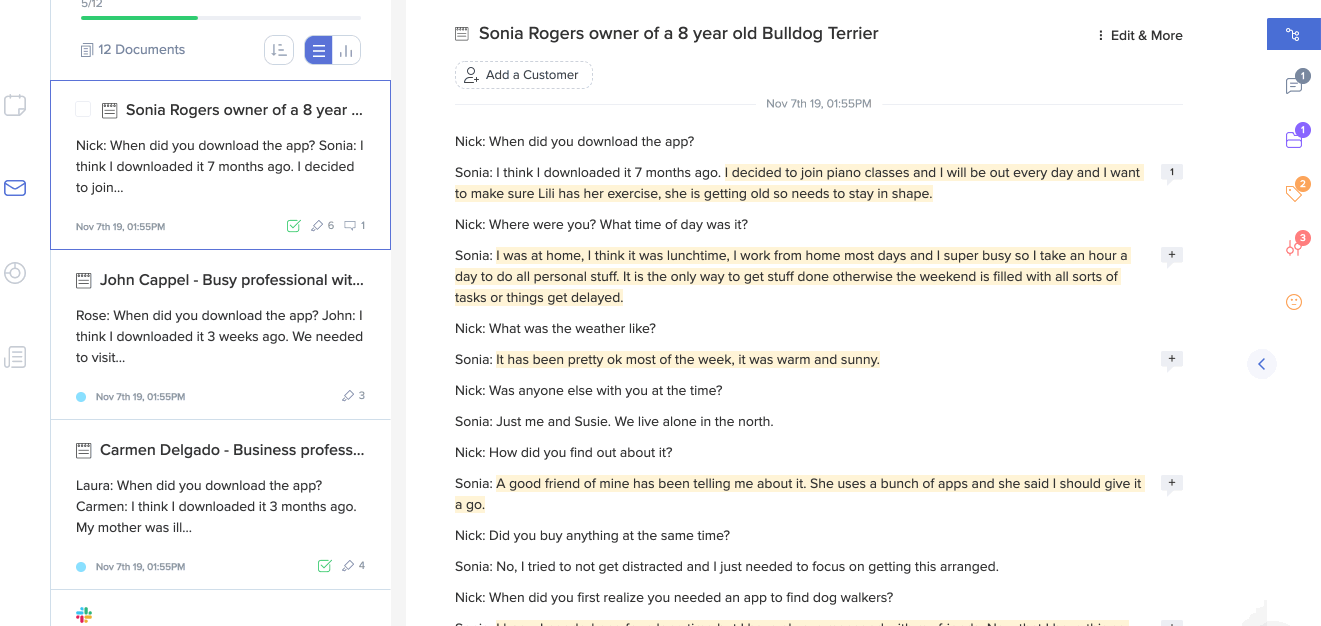Click the Slack icon under Carmen card
The image size is (1321, 626).
pyautogui.click(x=84, y=615)
